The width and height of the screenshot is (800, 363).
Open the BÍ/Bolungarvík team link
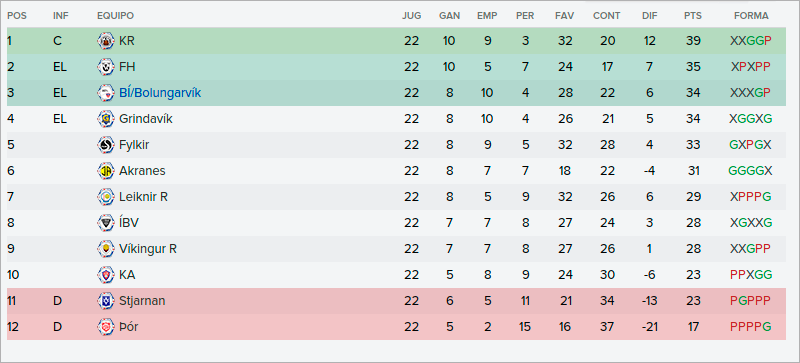[x=160, y=93]
